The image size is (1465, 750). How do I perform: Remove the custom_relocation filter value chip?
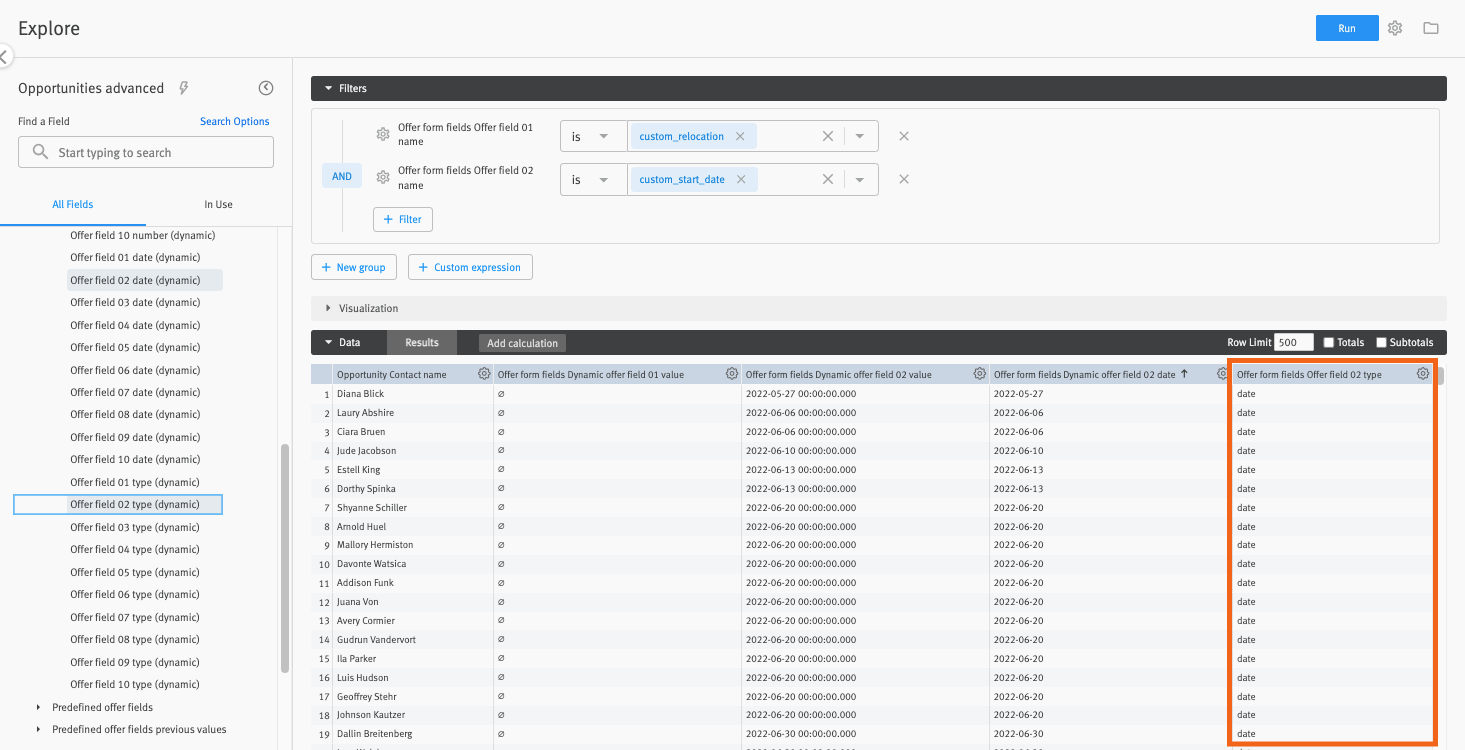coord(740,136)
